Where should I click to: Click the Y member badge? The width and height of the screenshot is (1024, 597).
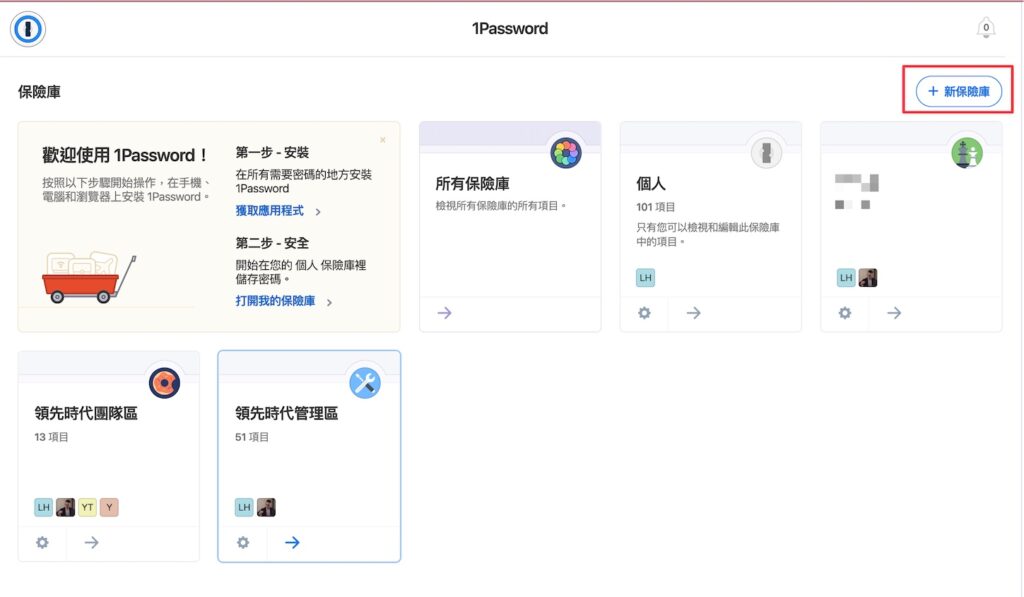(x=109, y=508)
